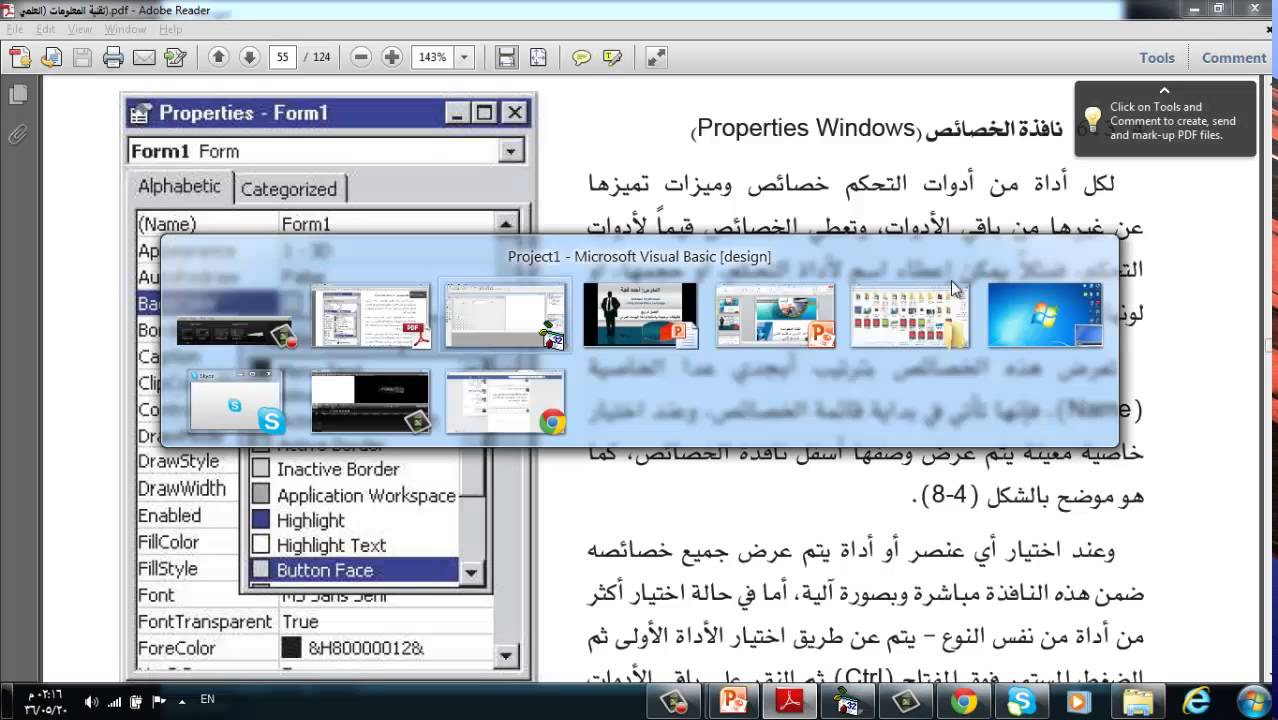Image resolution: width=1278 pixels, height=720 pixels.
Task: Click the ForeColor black swatch
Action: click(291, 648)
